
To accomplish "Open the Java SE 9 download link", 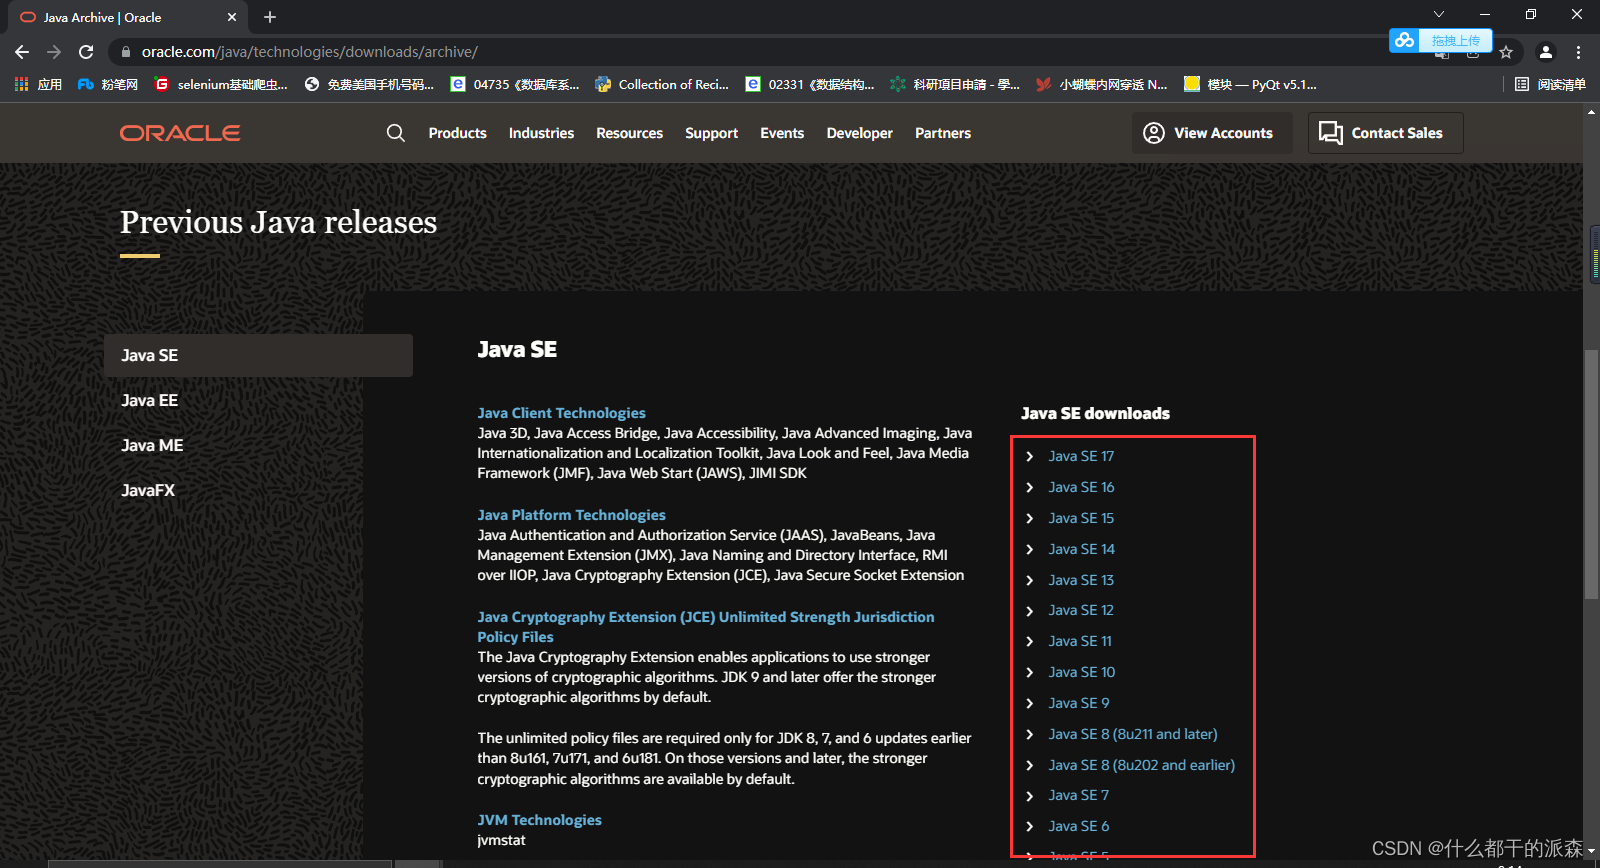I will coord(1079,703).
